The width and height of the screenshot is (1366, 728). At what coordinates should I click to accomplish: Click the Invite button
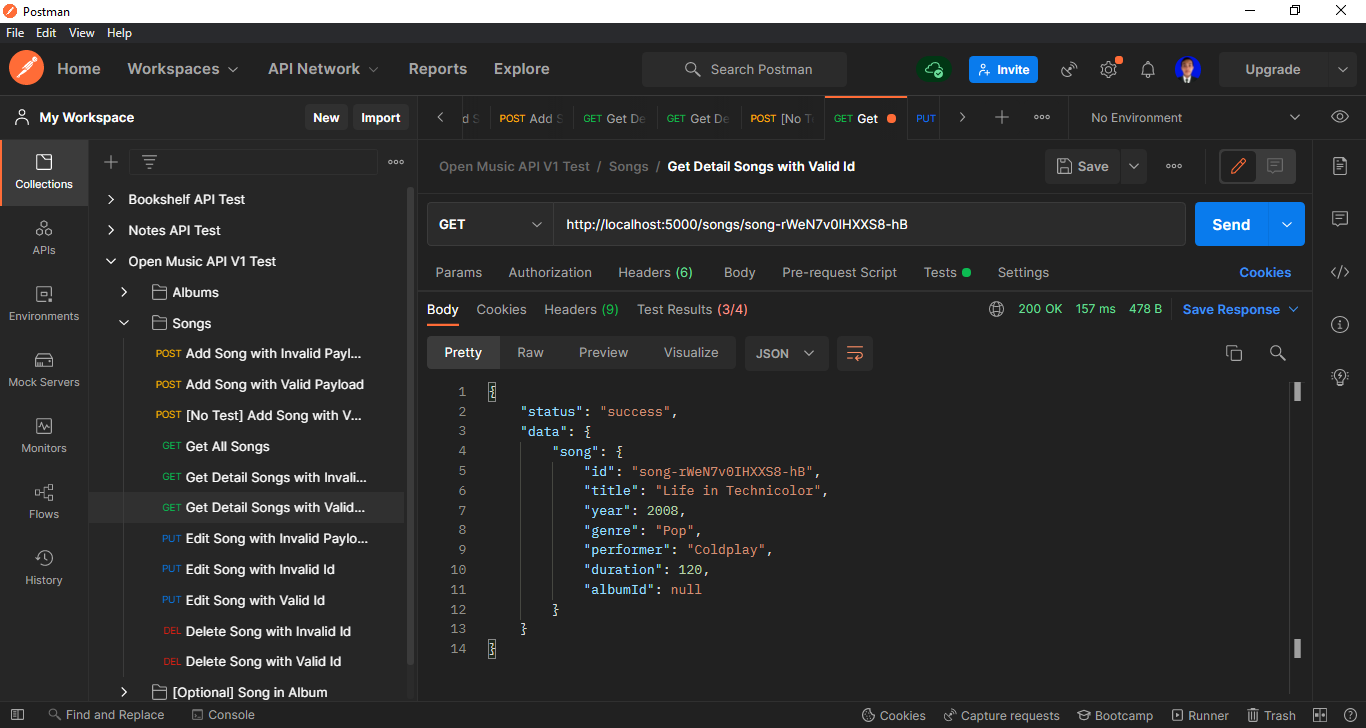1003,69
